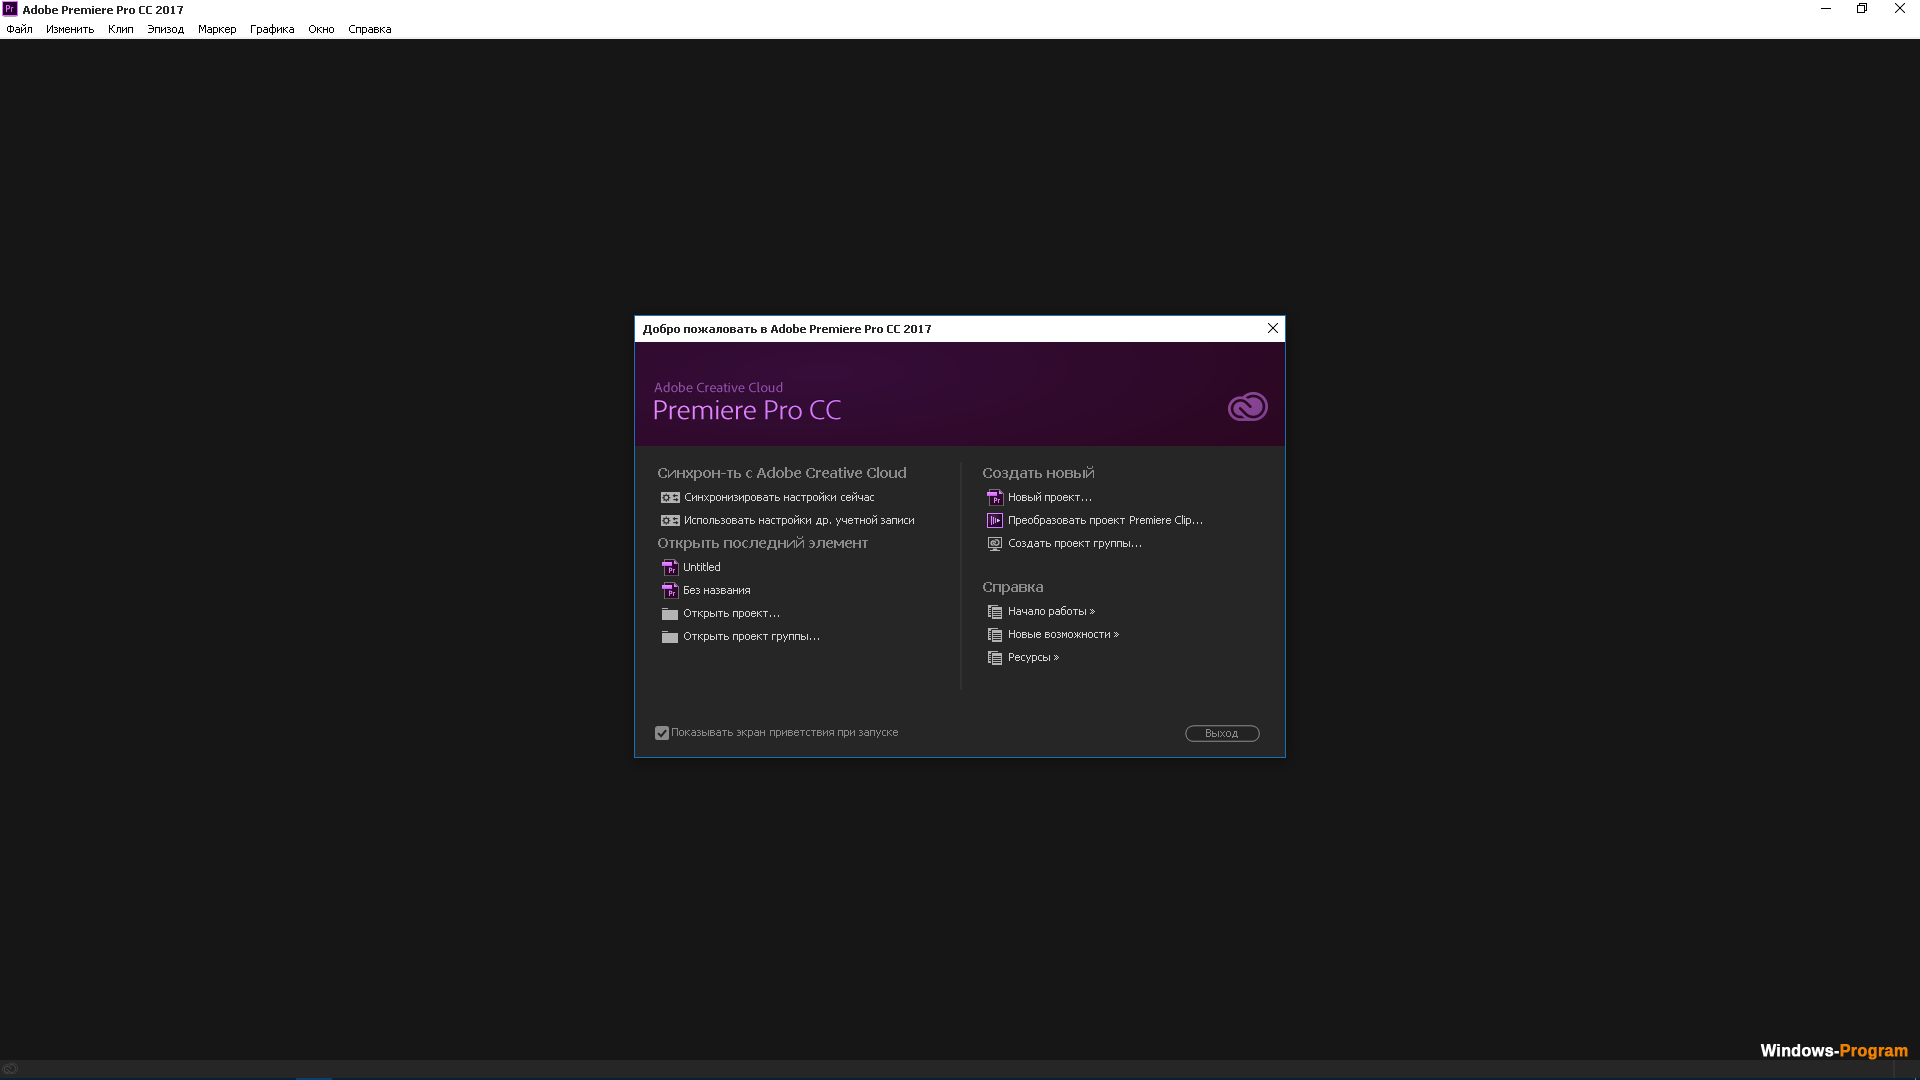Image resolution: width=1920 pixels, height=1080 pixels.
Task: Open the Файл menu
Action: pyautogui.click(x=18, y=29)
